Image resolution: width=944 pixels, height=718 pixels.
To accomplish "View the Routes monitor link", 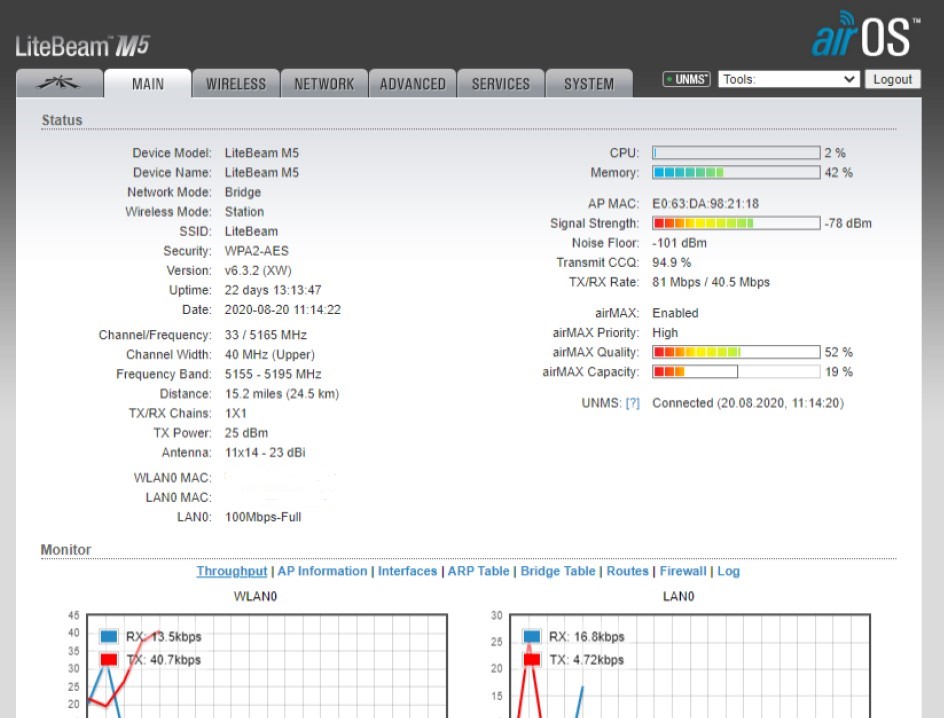I will (x=627, y=571).
